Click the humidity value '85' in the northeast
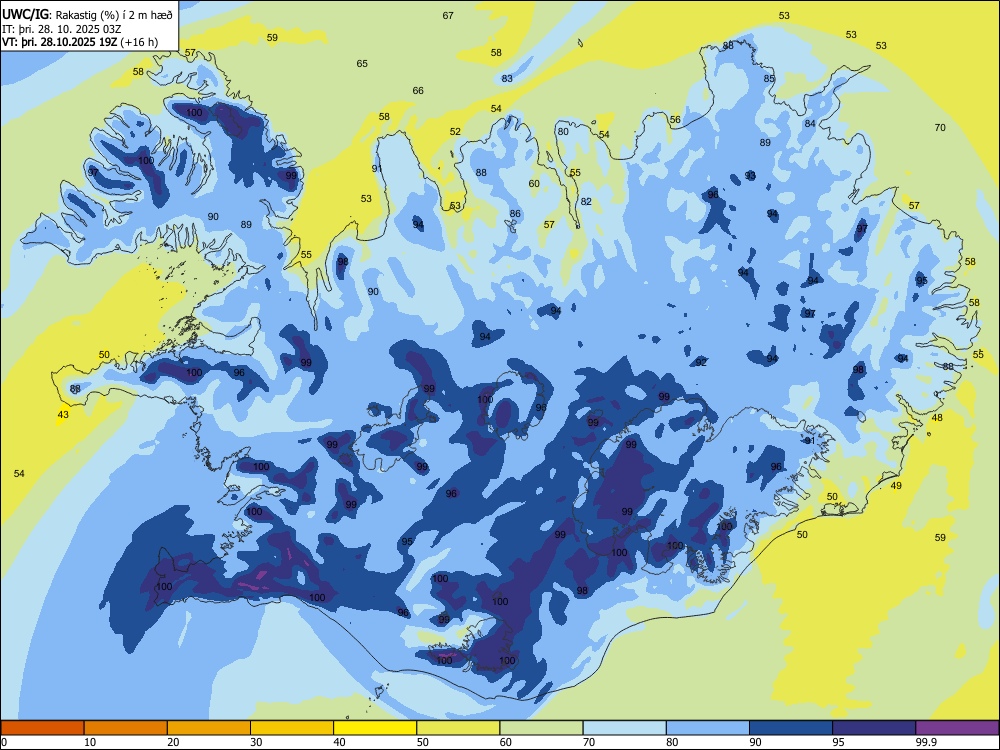The image size is (1000, 750). [769, 78]
